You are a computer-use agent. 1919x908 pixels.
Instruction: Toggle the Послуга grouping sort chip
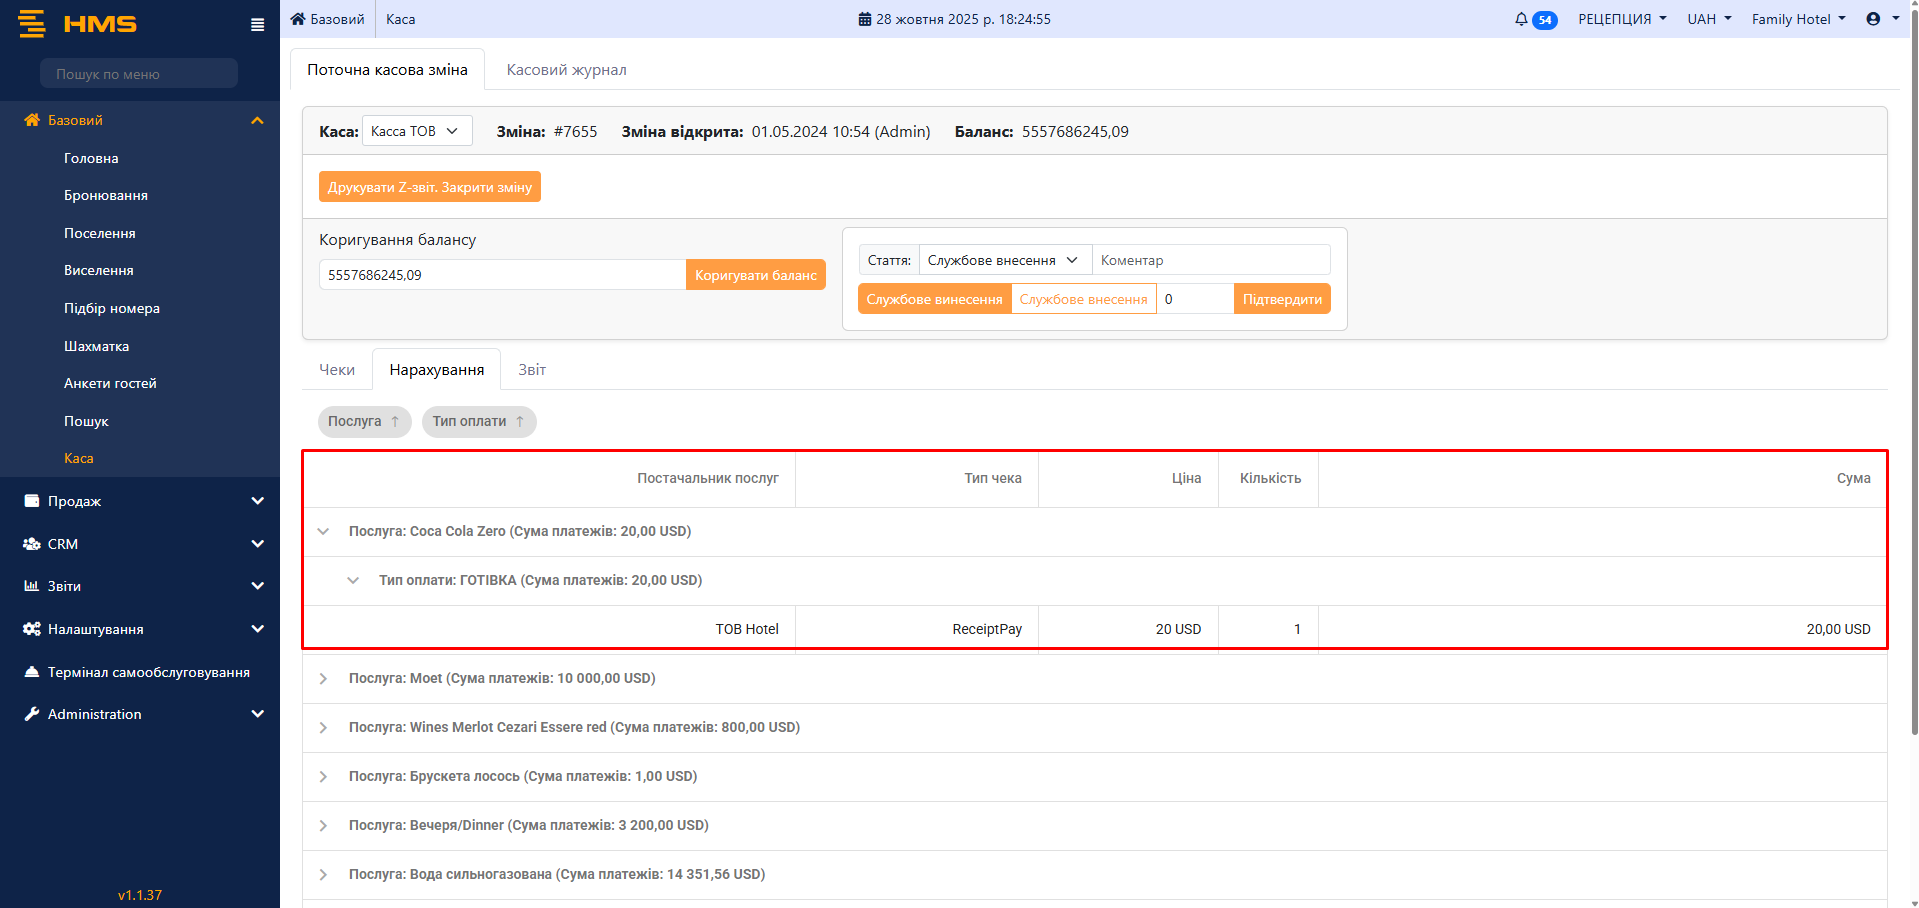364,422
